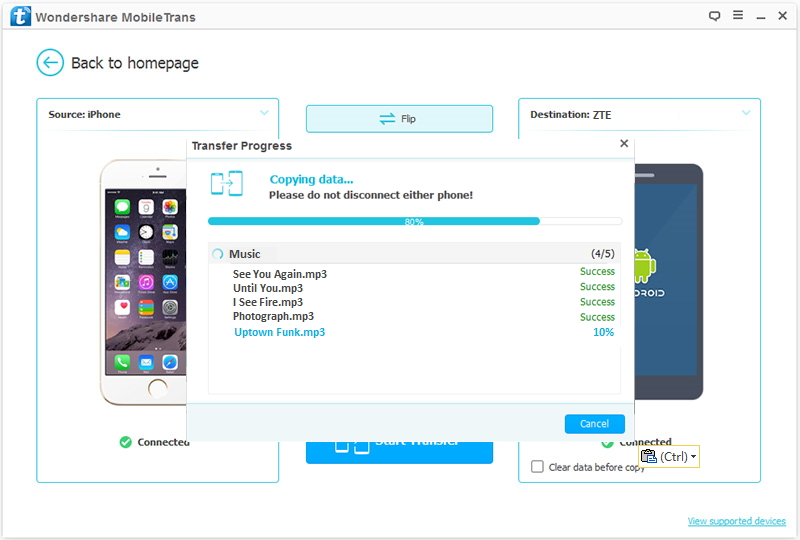Click the Transfer Progress dialog title
The image size is (800, 540).
pos(242,146)
